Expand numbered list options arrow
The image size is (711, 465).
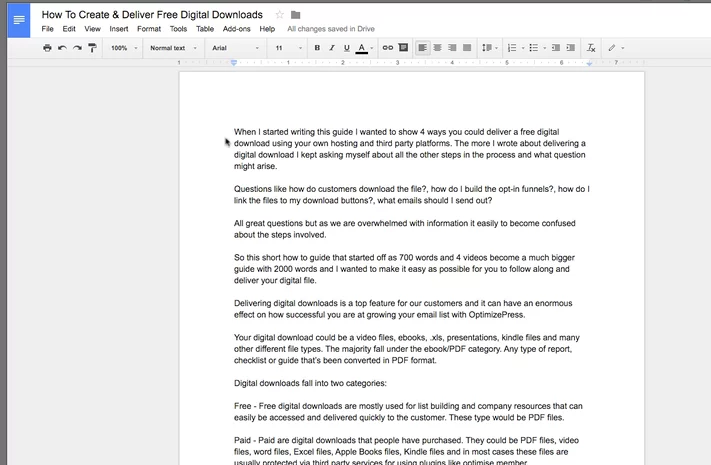click(523, 48)
